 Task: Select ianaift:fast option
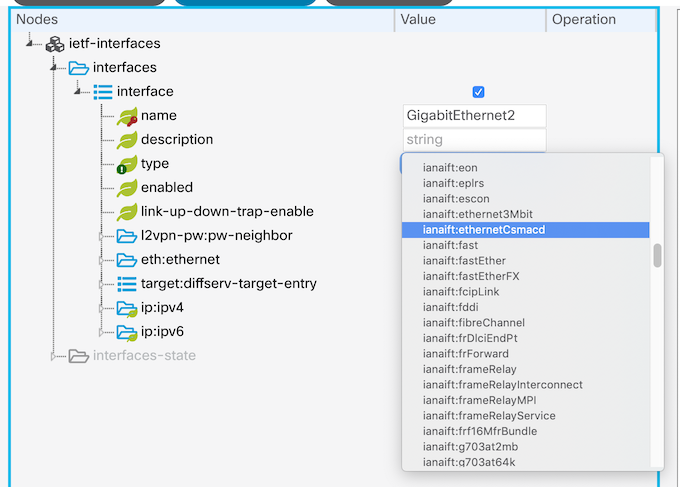click(525, 245)
